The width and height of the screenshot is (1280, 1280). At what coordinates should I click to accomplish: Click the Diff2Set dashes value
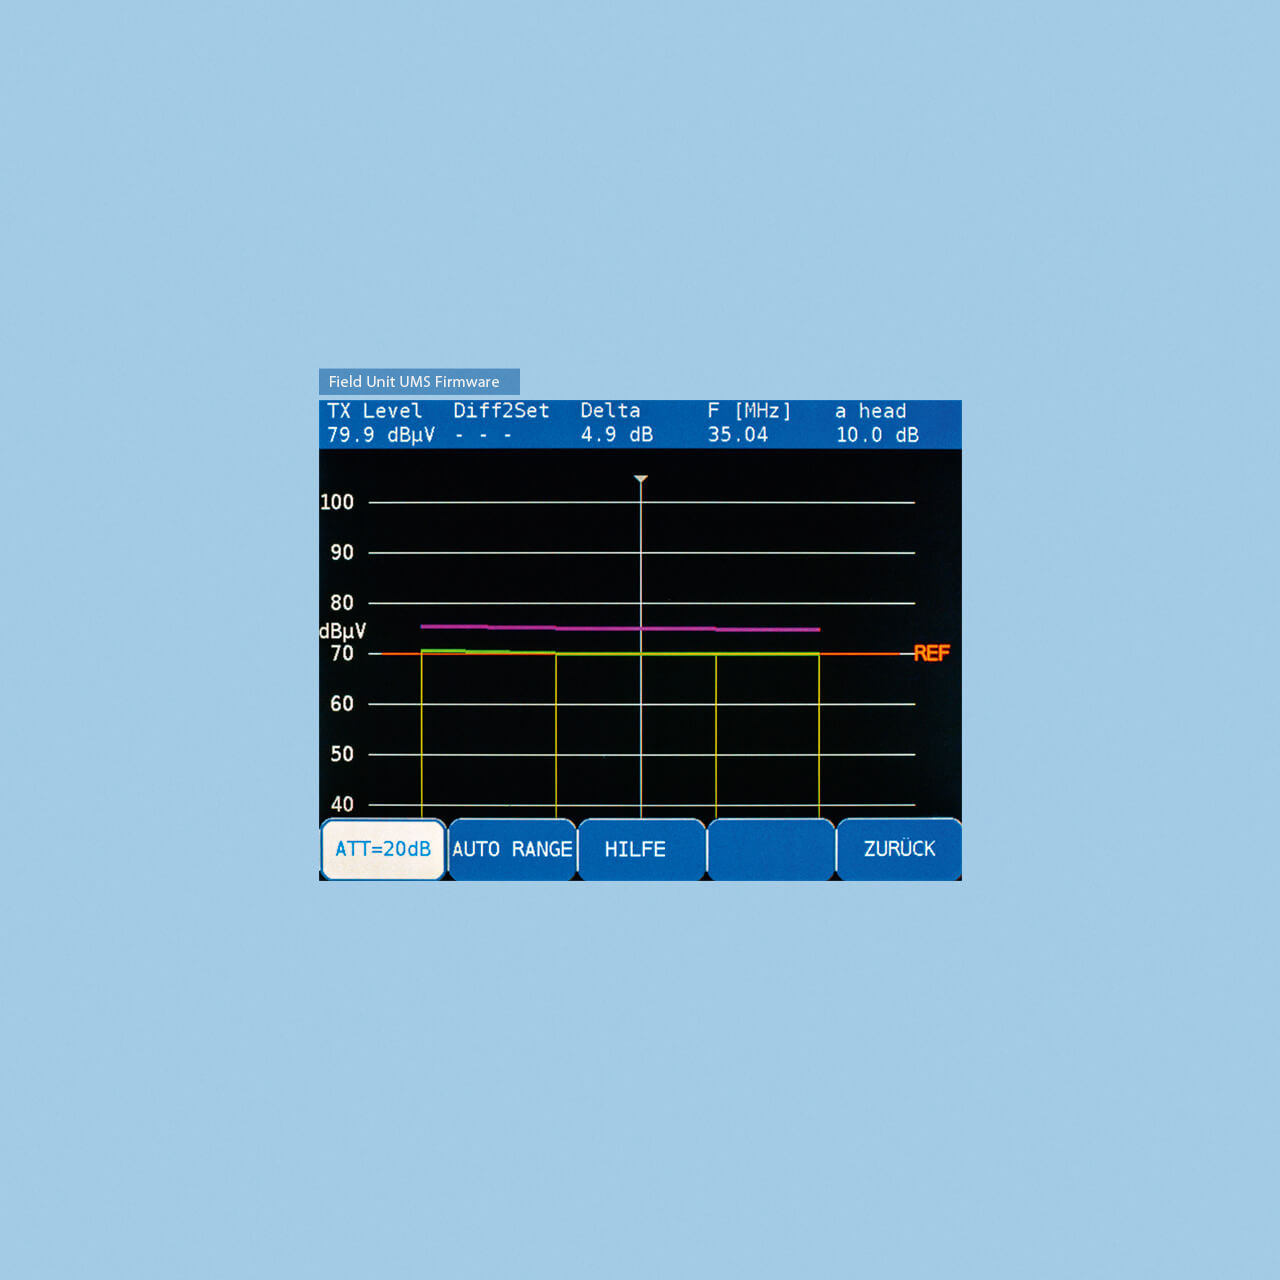point(483,436)
